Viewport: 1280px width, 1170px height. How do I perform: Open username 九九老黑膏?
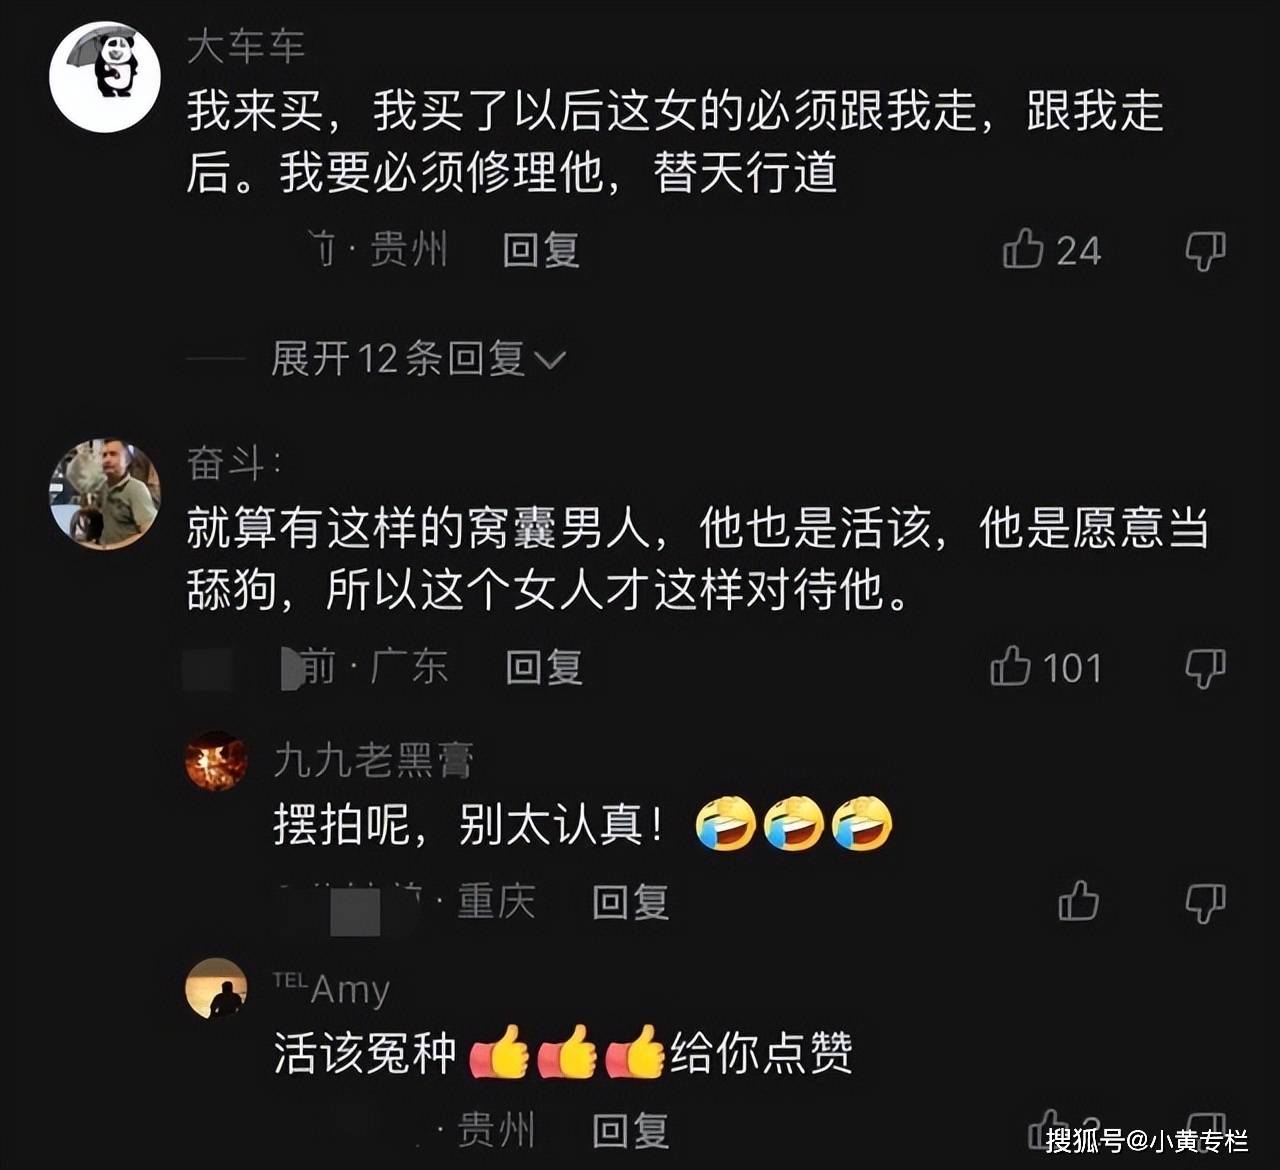373,761
